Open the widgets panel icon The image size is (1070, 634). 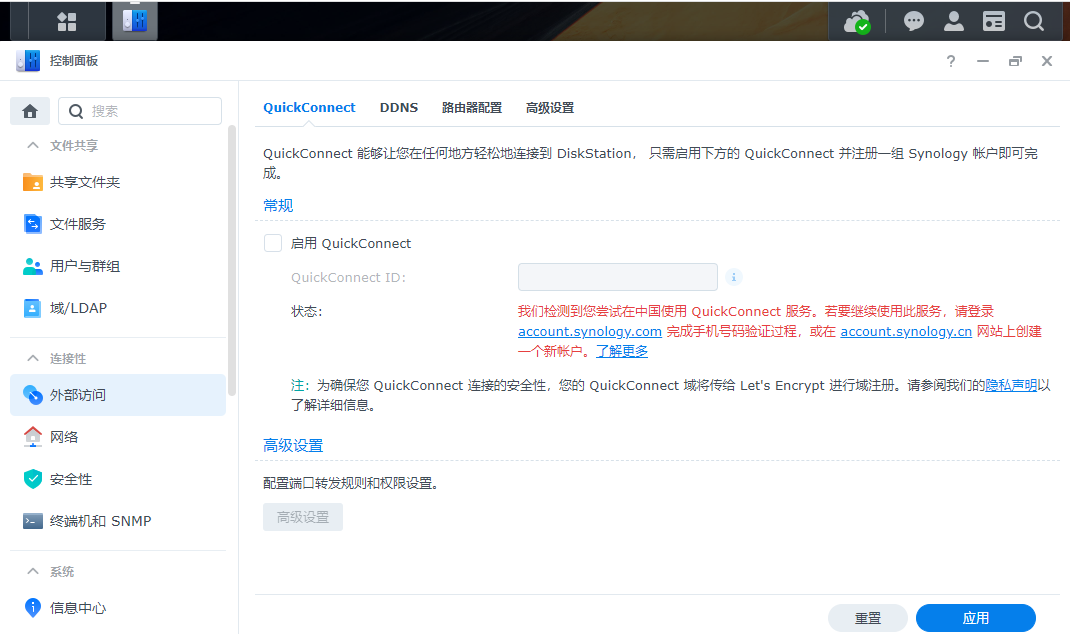pos(993,21)
